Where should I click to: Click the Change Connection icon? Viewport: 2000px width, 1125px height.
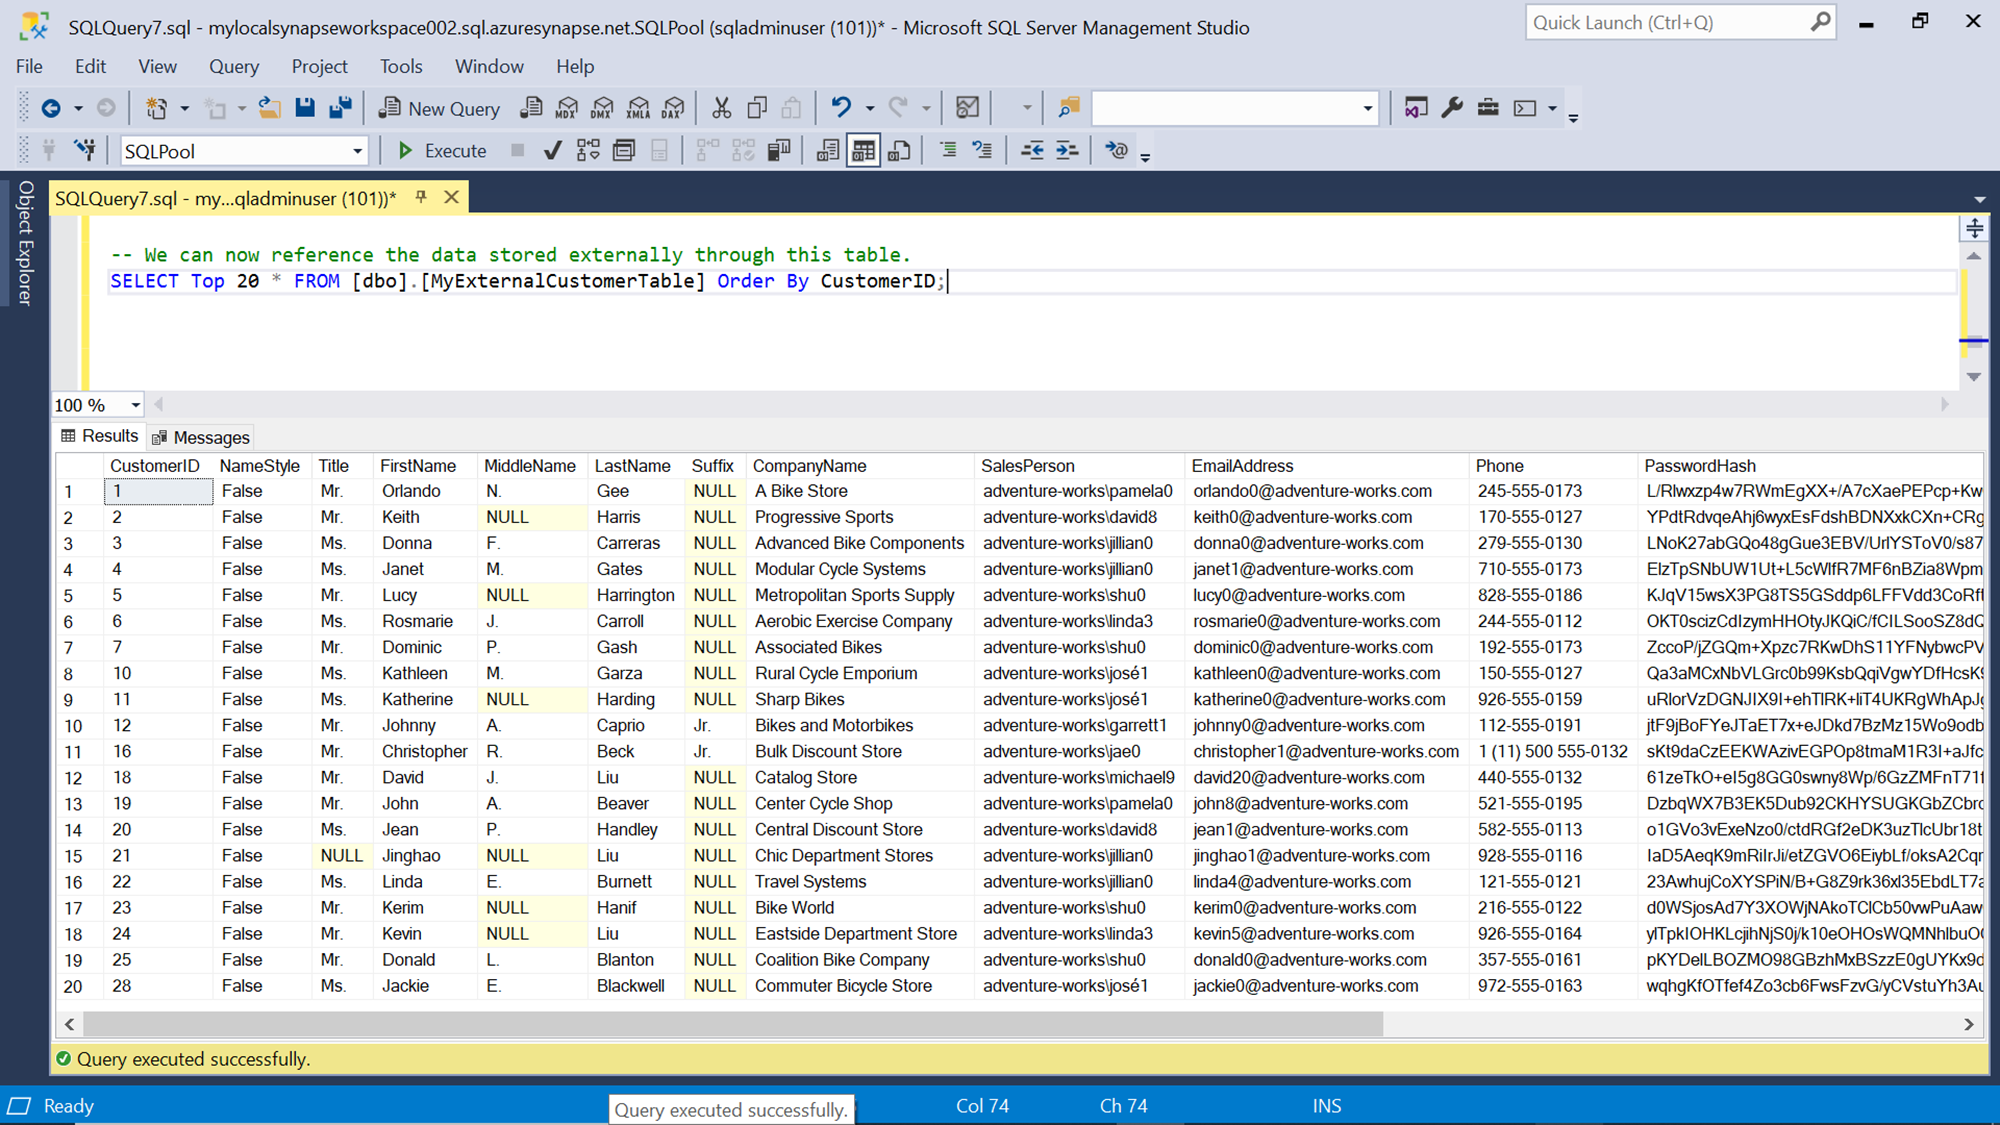tap(85, 151)
